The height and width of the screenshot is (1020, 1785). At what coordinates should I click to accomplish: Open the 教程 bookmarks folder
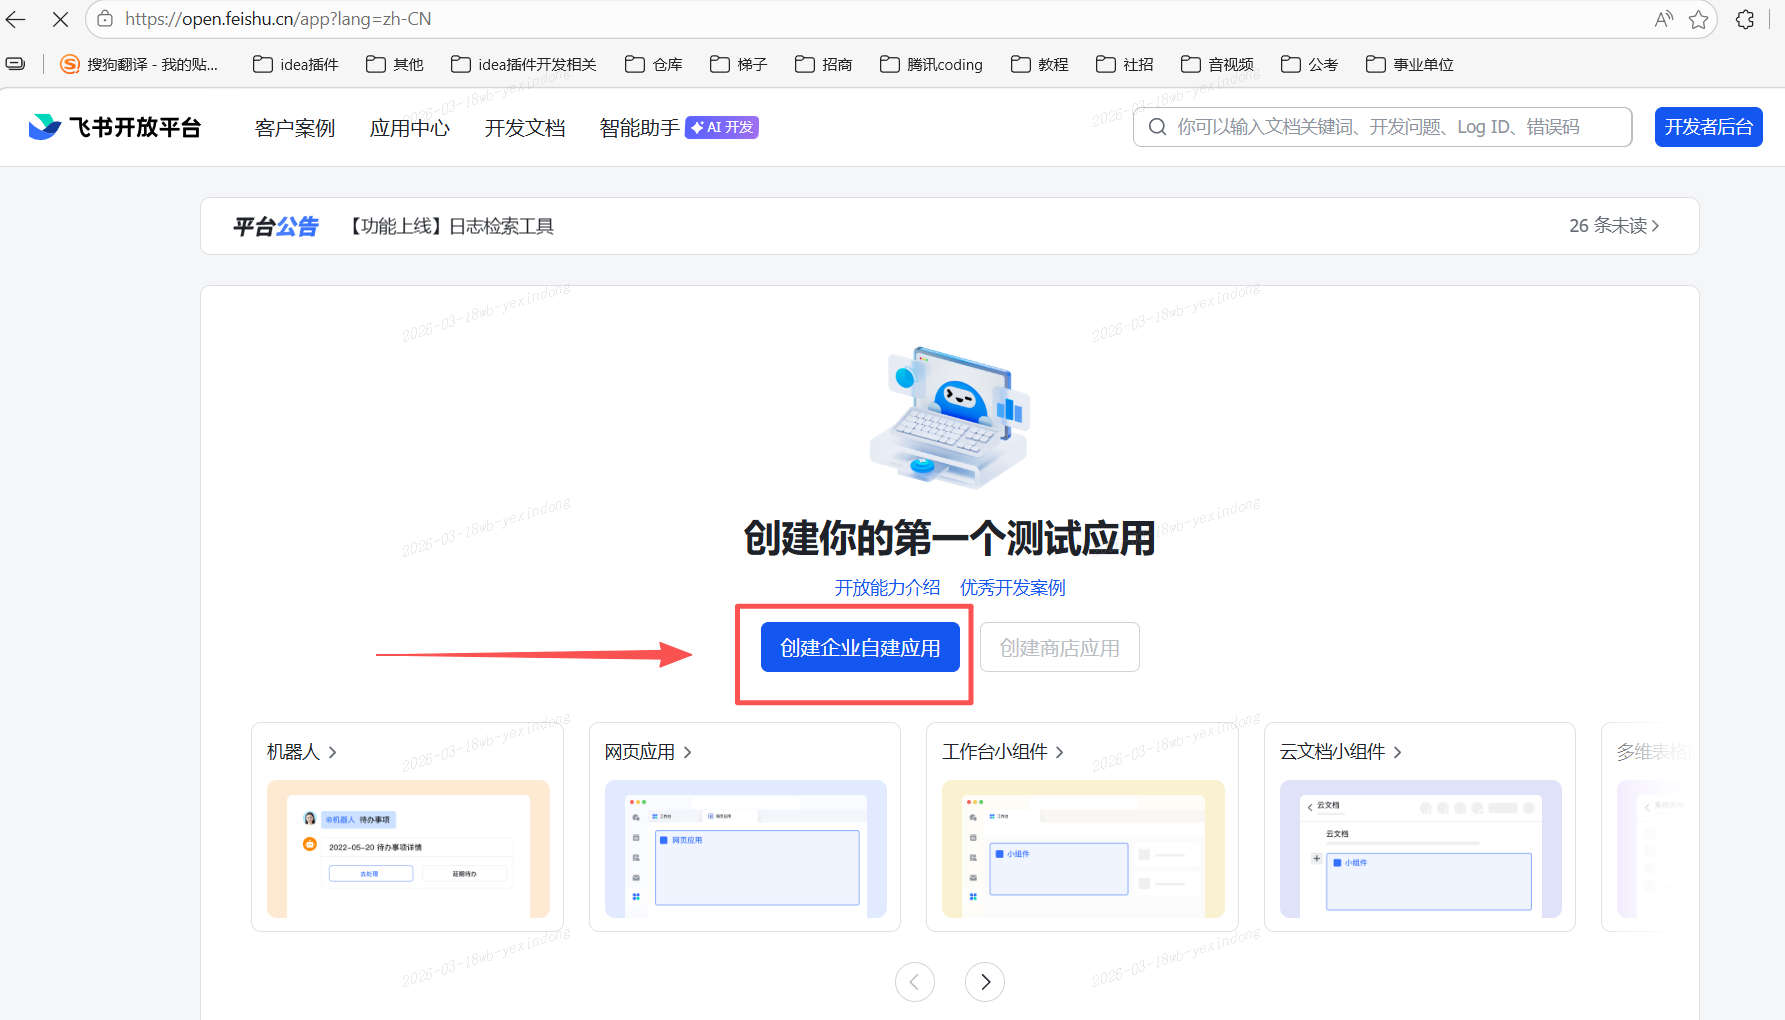[1039, 63]
